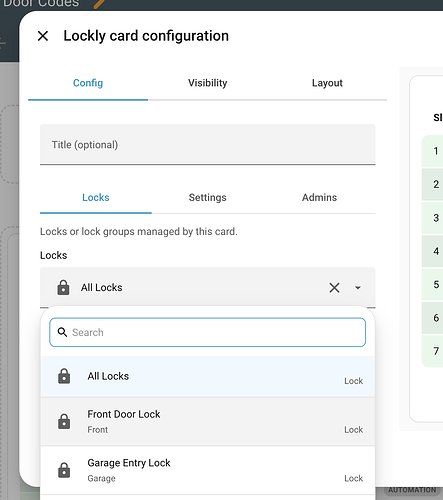Open the Layout tab
The height and width of the screenshot is (500, 443).
pyautogui.click(x=327, y=83)
